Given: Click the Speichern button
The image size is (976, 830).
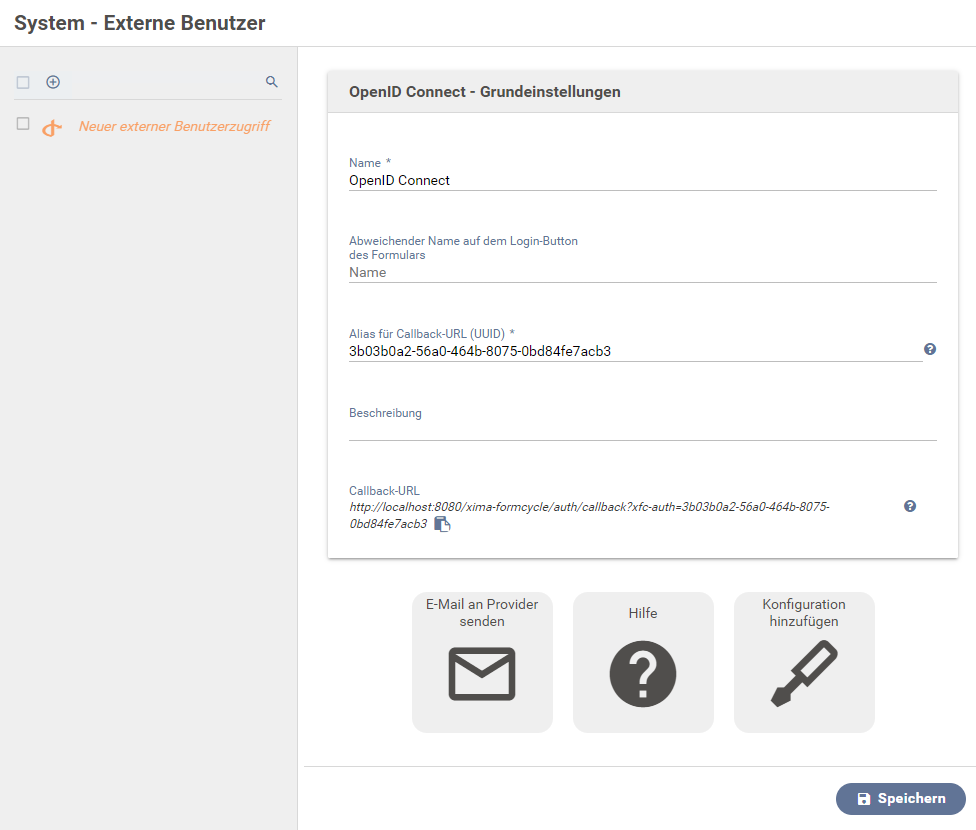Looking at the screenshot, I should [x=901, y=799].
